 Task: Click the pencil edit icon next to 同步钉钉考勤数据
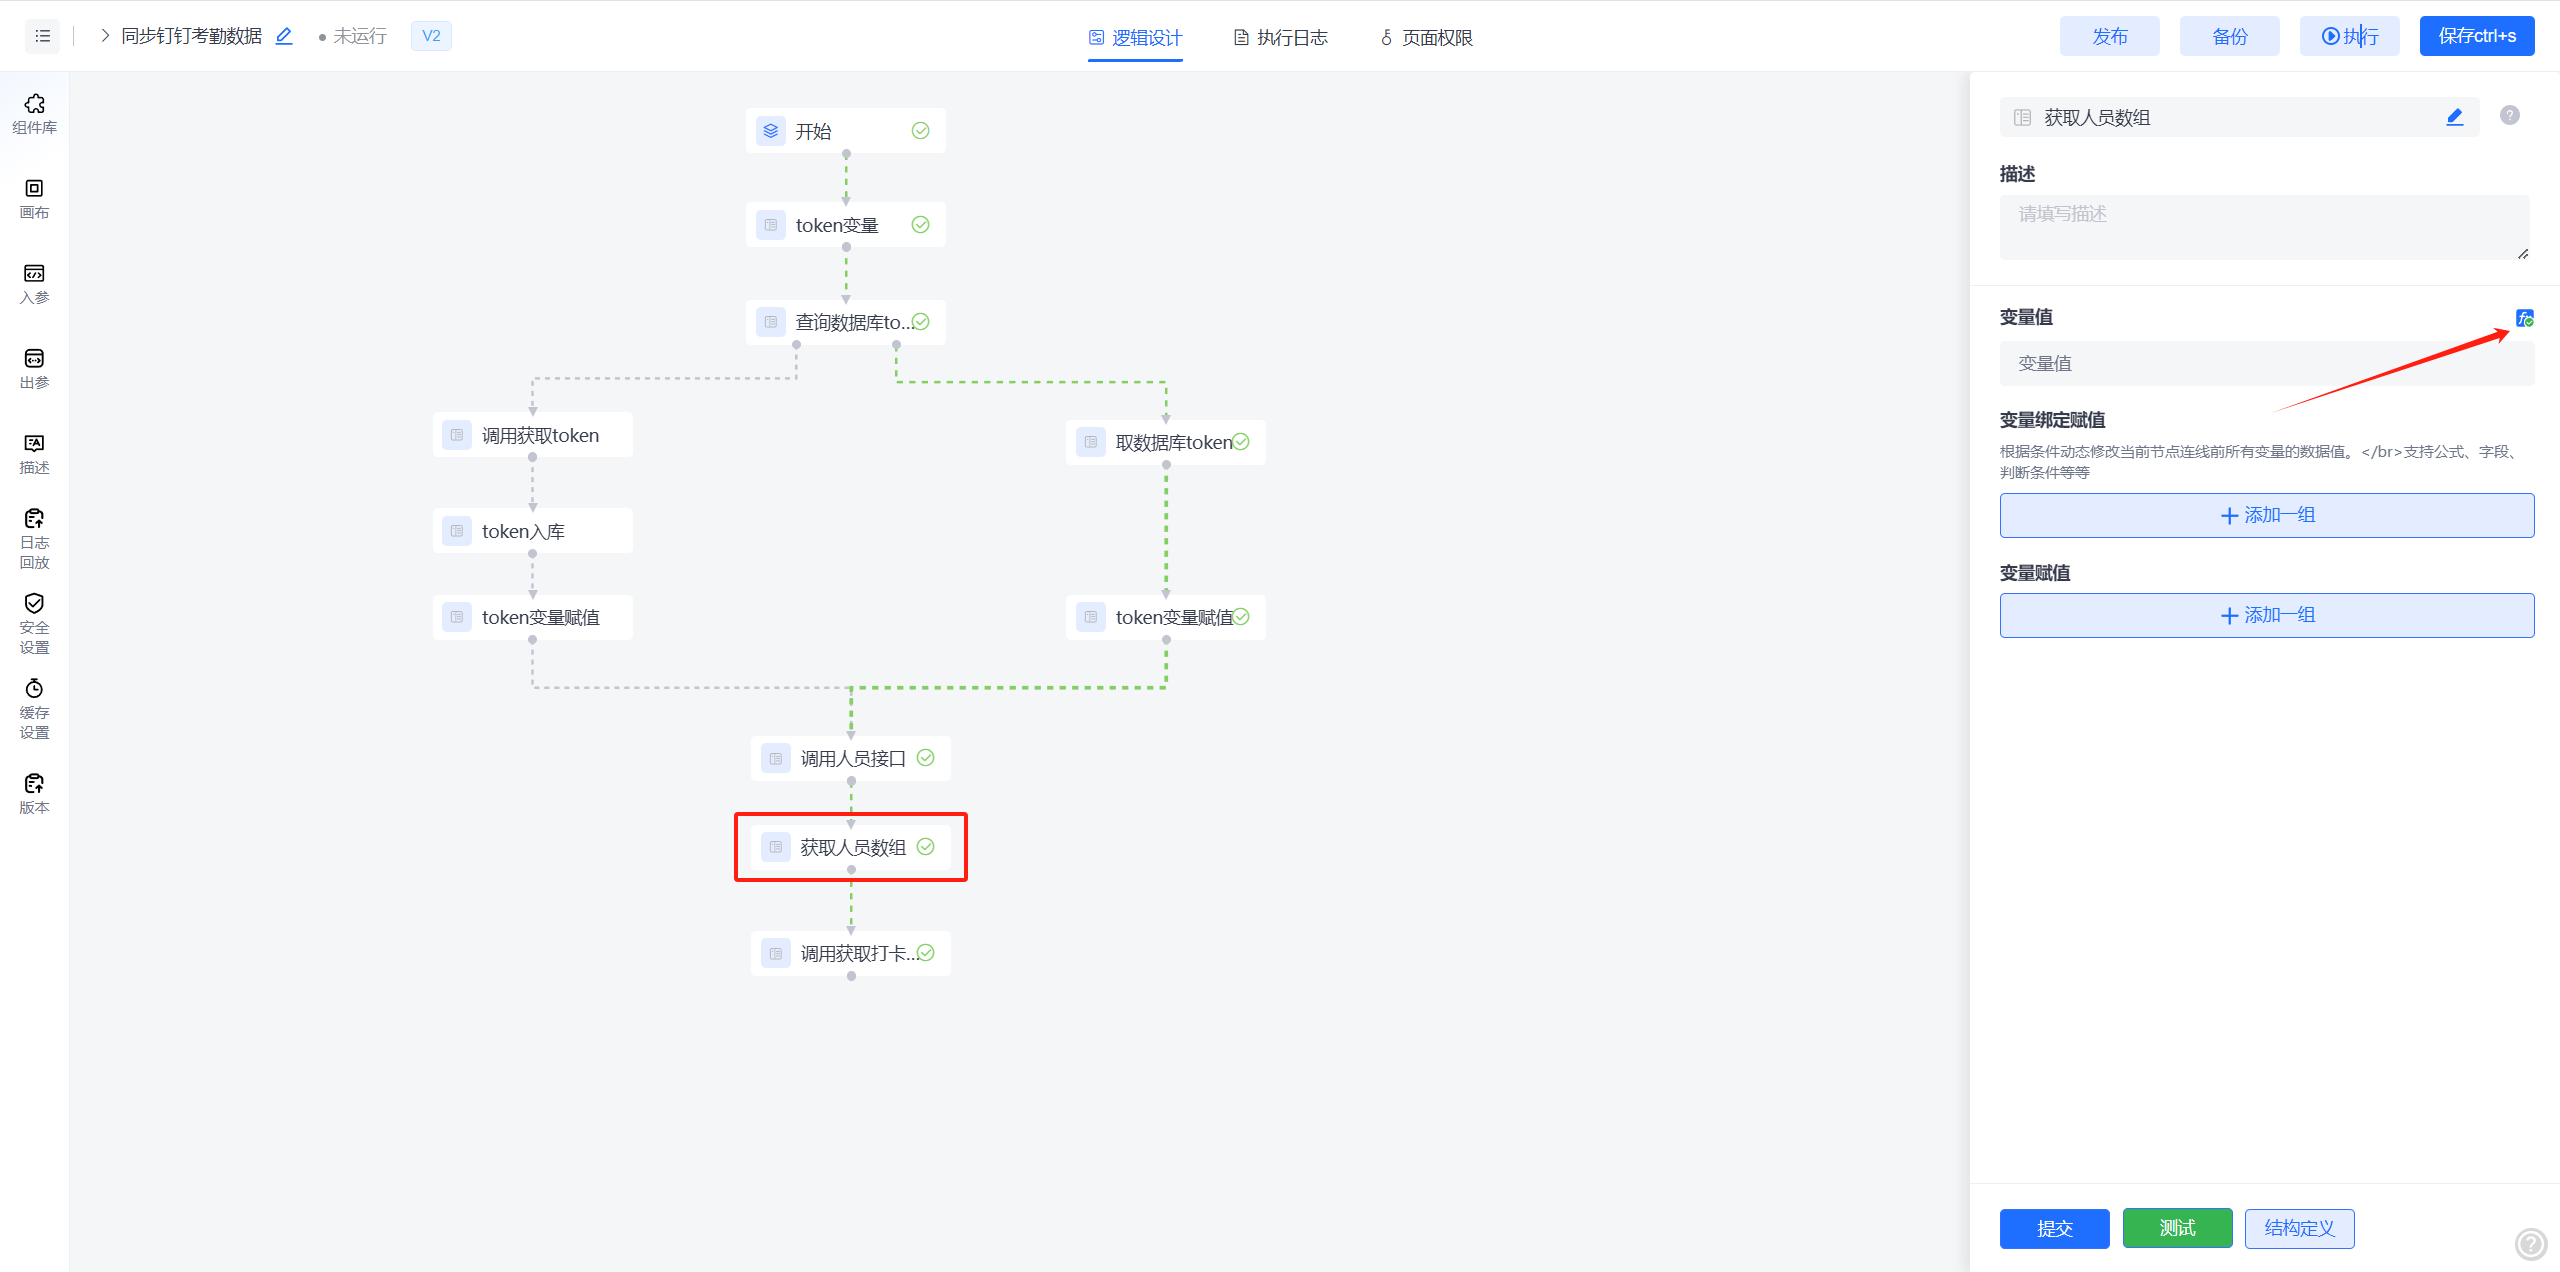(x=284, y=36)
